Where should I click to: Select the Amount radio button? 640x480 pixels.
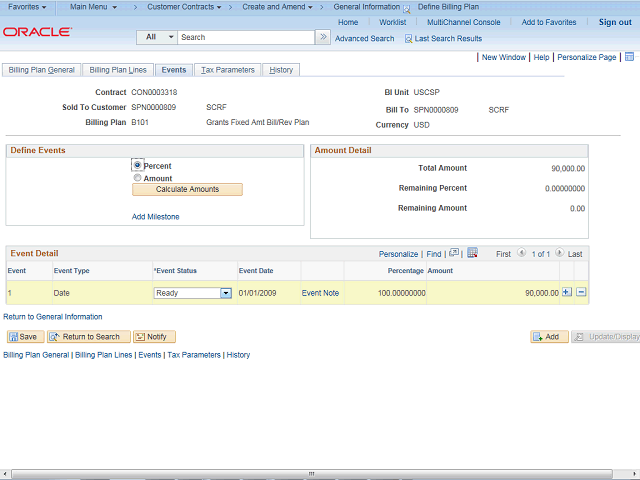tap(138, 178)
